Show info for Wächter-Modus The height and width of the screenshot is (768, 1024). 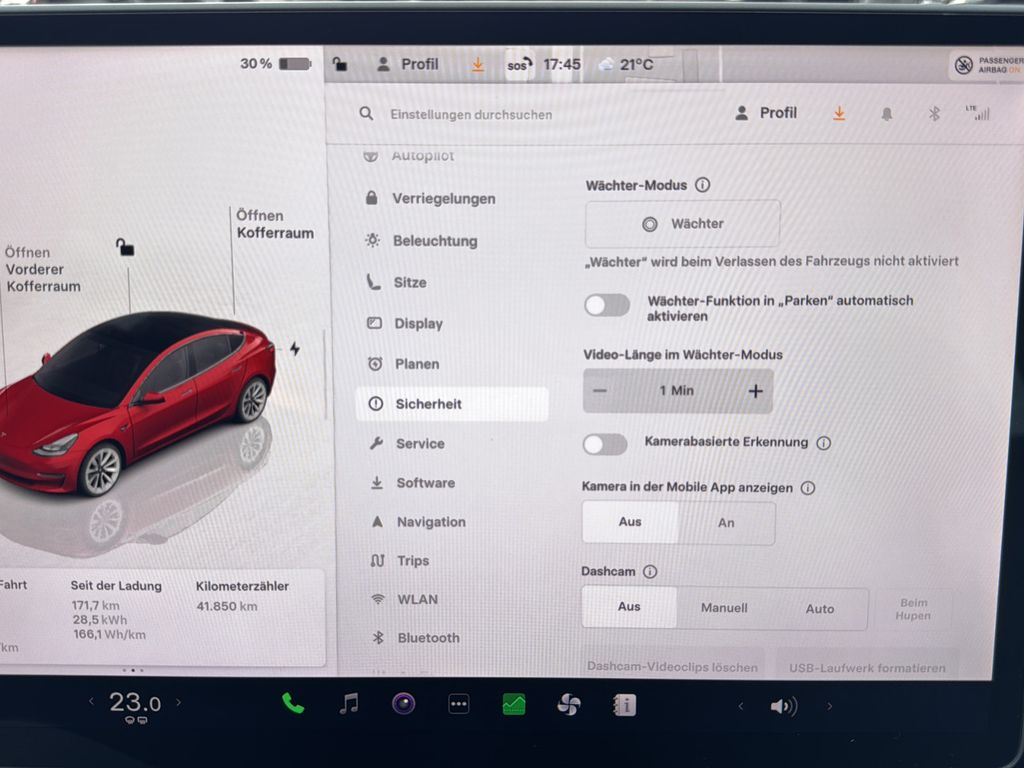[702, 185]
